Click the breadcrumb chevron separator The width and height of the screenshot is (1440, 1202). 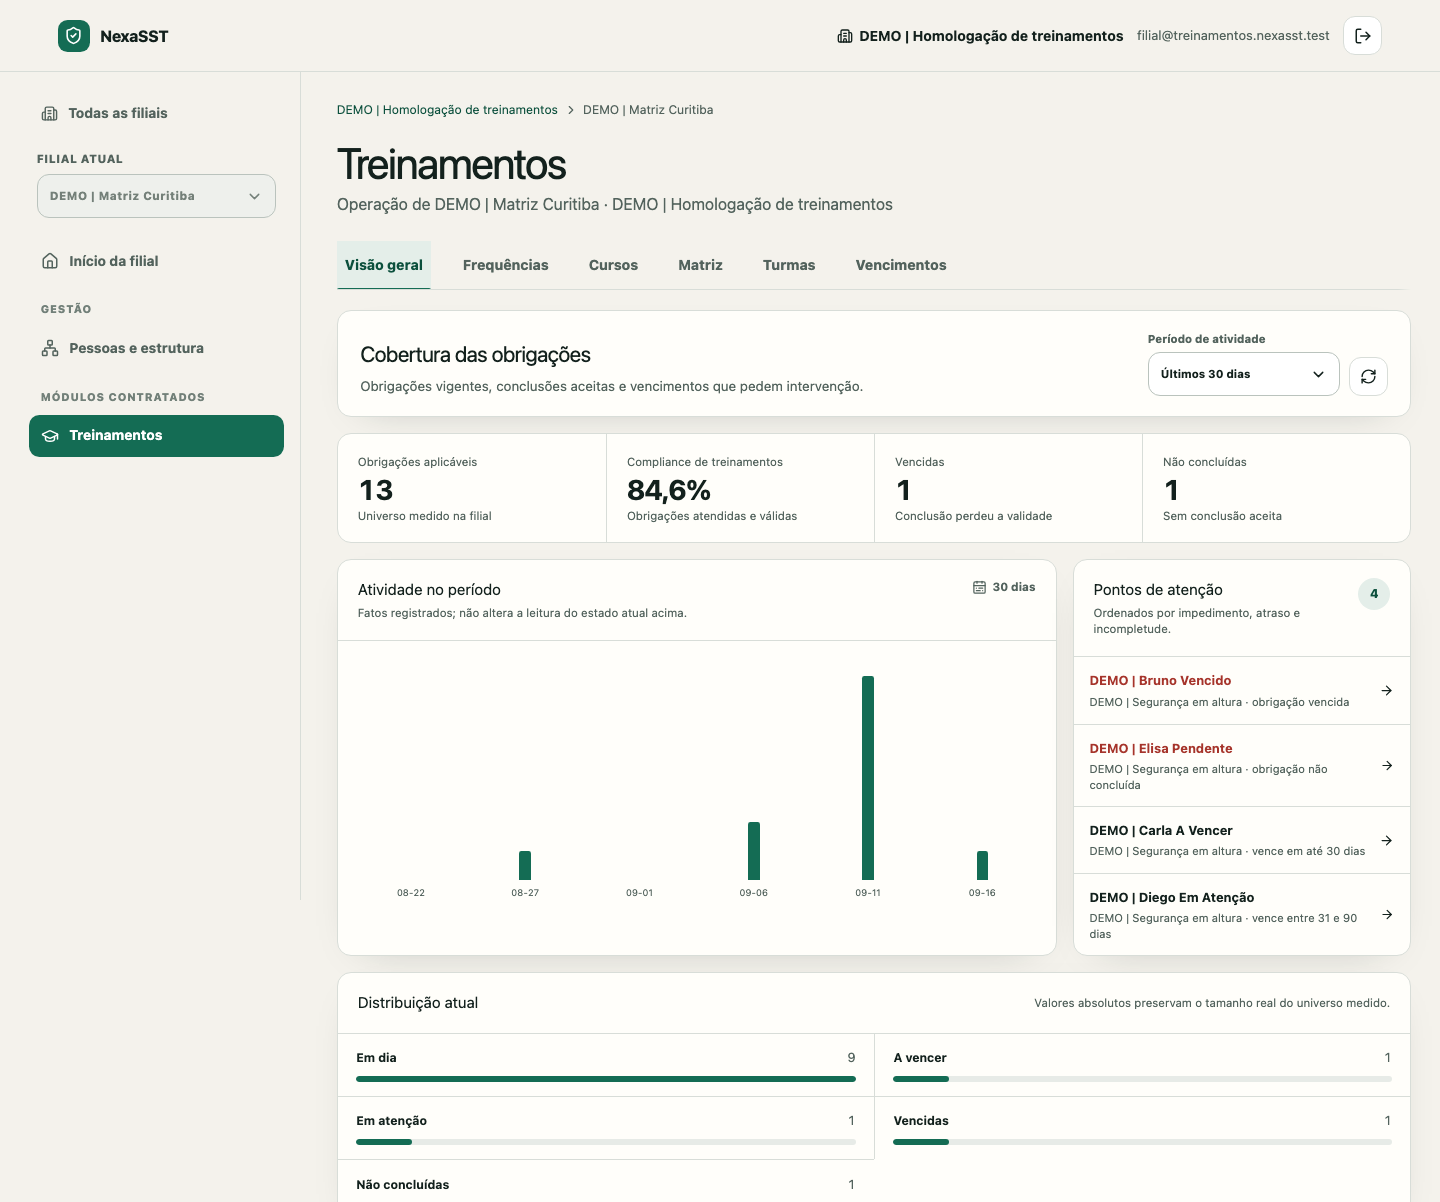pyautogui.click(x=571, y=110)
